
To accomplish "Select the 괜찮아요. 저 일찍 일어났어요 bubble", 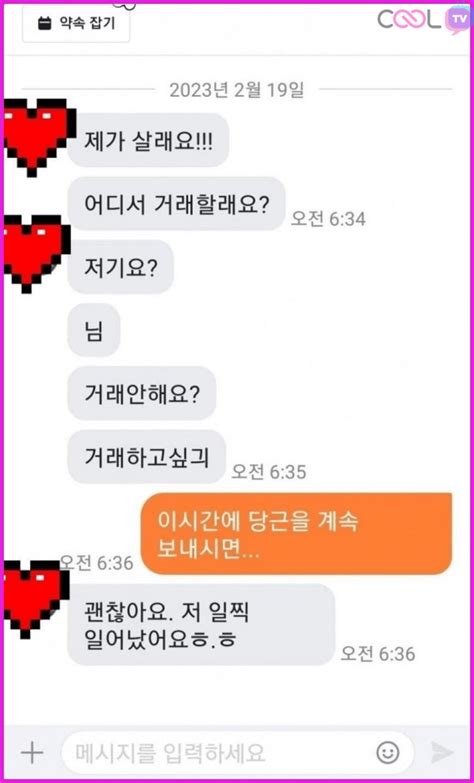I will click(x=201, y=625).
